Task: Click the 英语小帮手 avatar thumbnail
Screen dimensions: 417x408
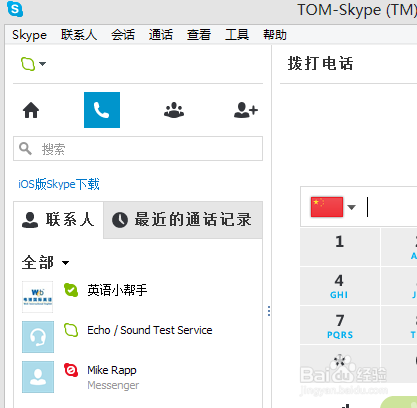Action: [x=38, y=297]
